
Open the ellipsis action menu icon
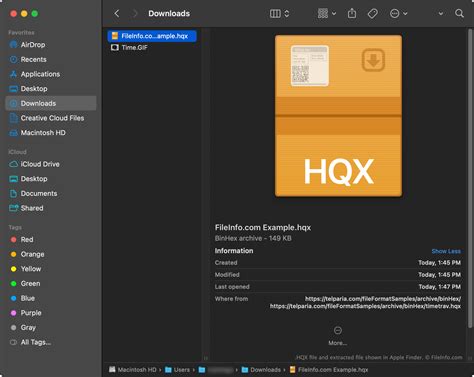pyautogui.click(x=395, y=14)
